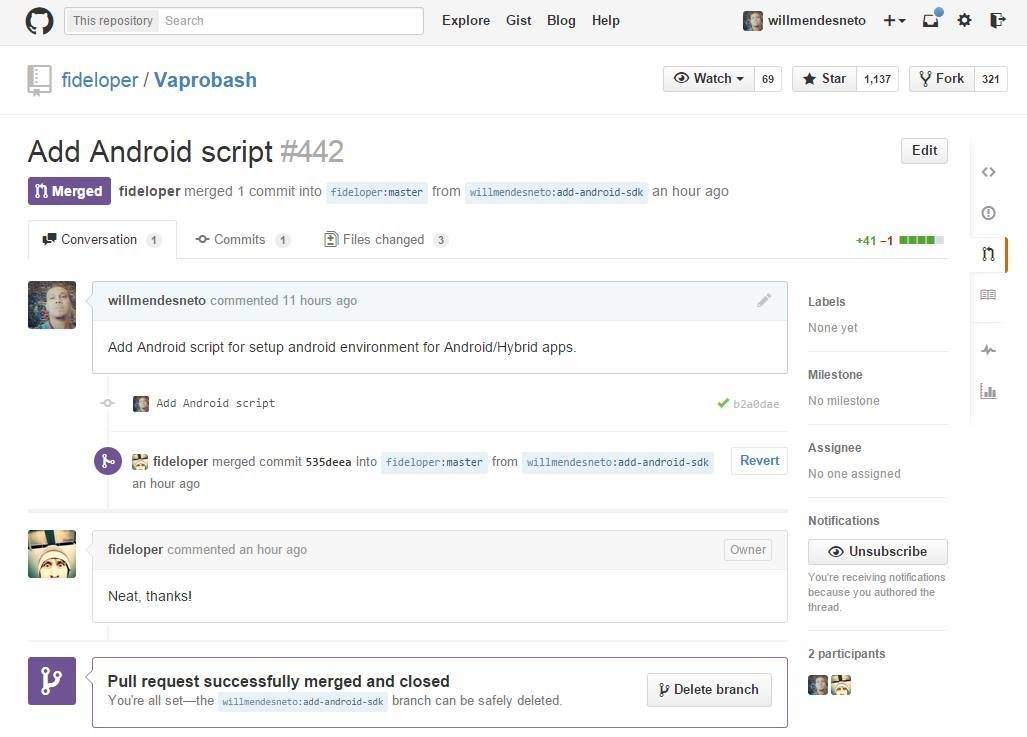Fork the Vaprobash repository
This screenshot has width=1027, height=737.
point(942,79)
